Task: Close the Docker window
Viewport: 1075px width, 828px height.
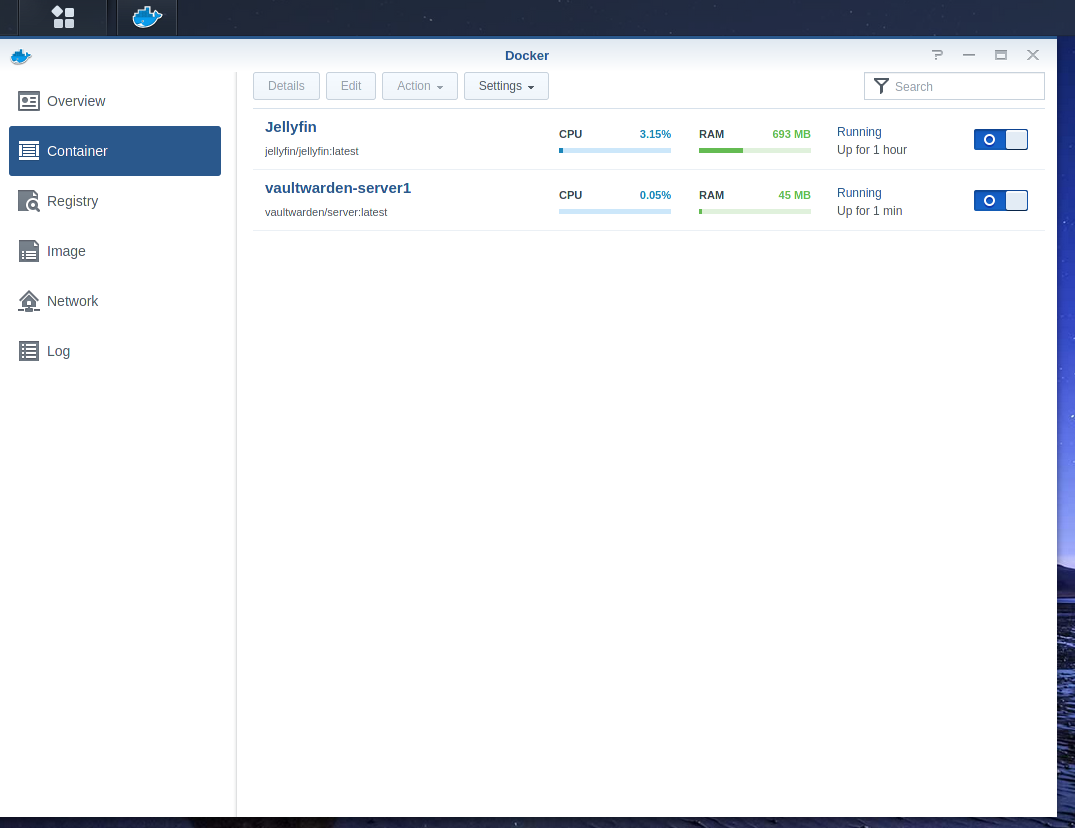Action: tap(1032, 55)
